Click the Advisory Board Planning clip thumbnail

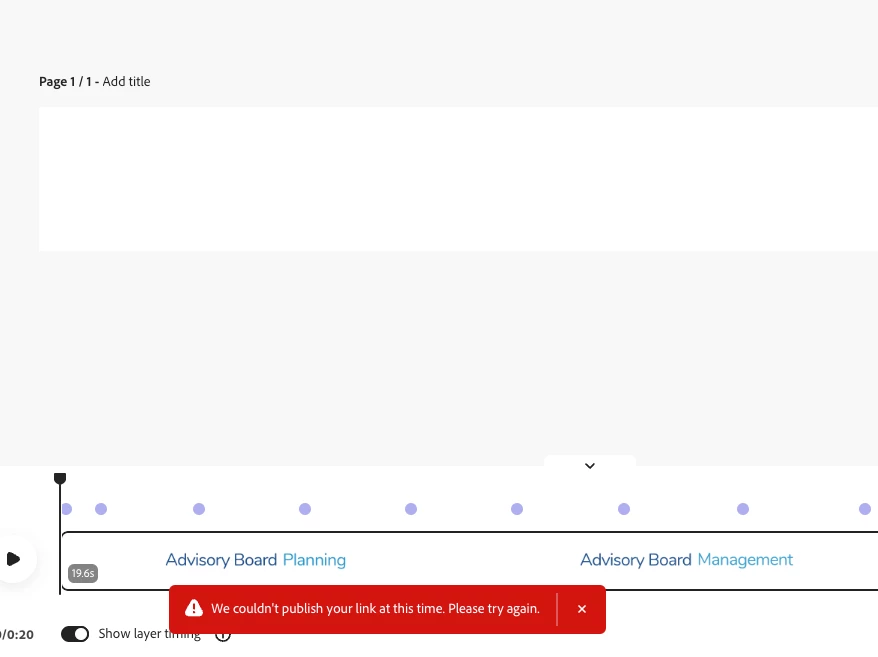click(256, 560)
